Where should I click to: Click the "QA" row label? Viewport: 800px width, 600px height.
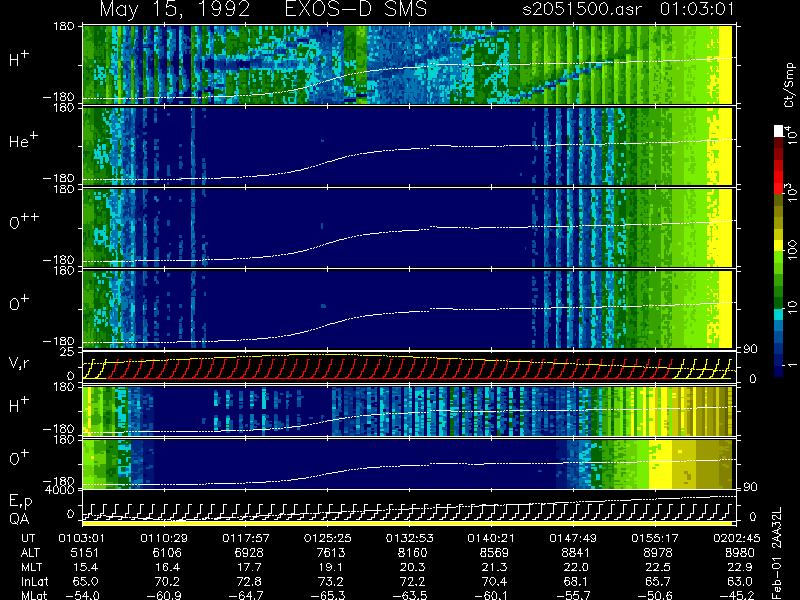pyautogui.click(x=19, y=519)
